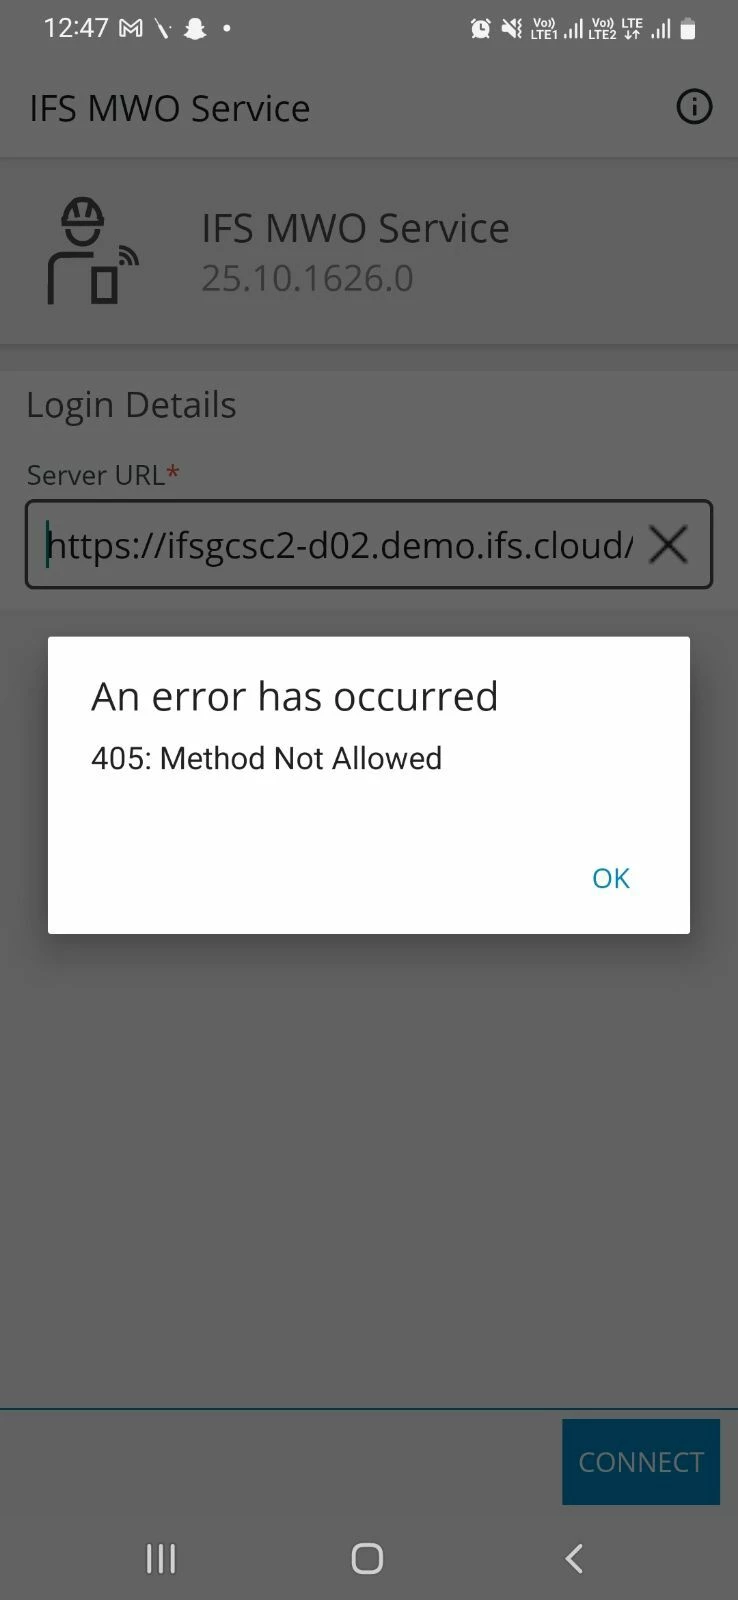Tap the CONNECT button
The width and height of the screenshot is (738, 1600).
pyautogui.click(x=641, y=1462)
